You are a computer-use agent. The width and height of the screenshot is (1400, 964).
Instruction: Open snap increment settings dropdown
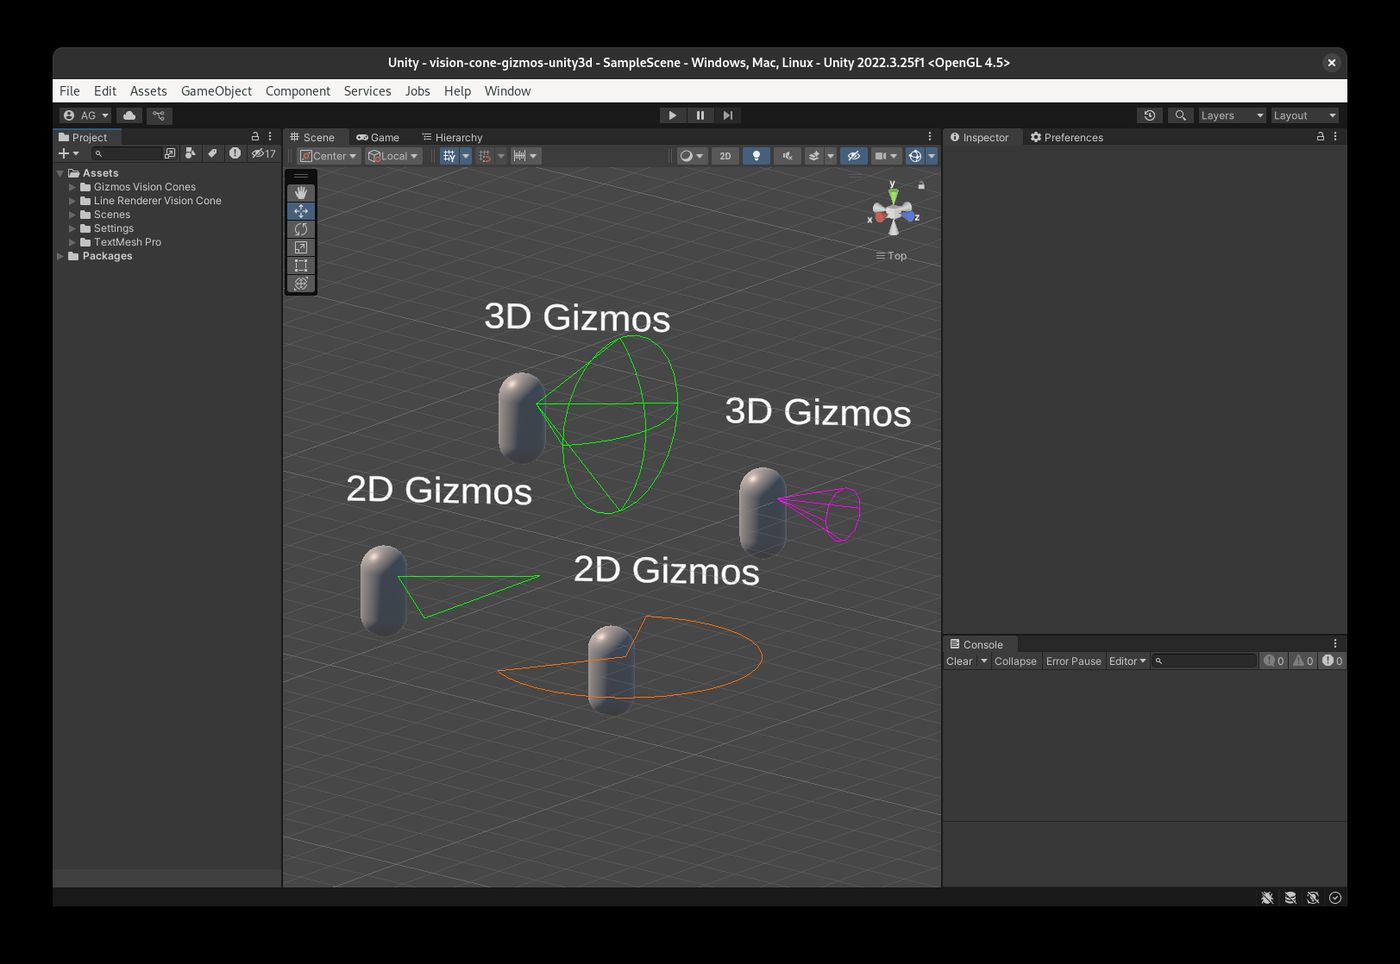[x=526, y=156]
